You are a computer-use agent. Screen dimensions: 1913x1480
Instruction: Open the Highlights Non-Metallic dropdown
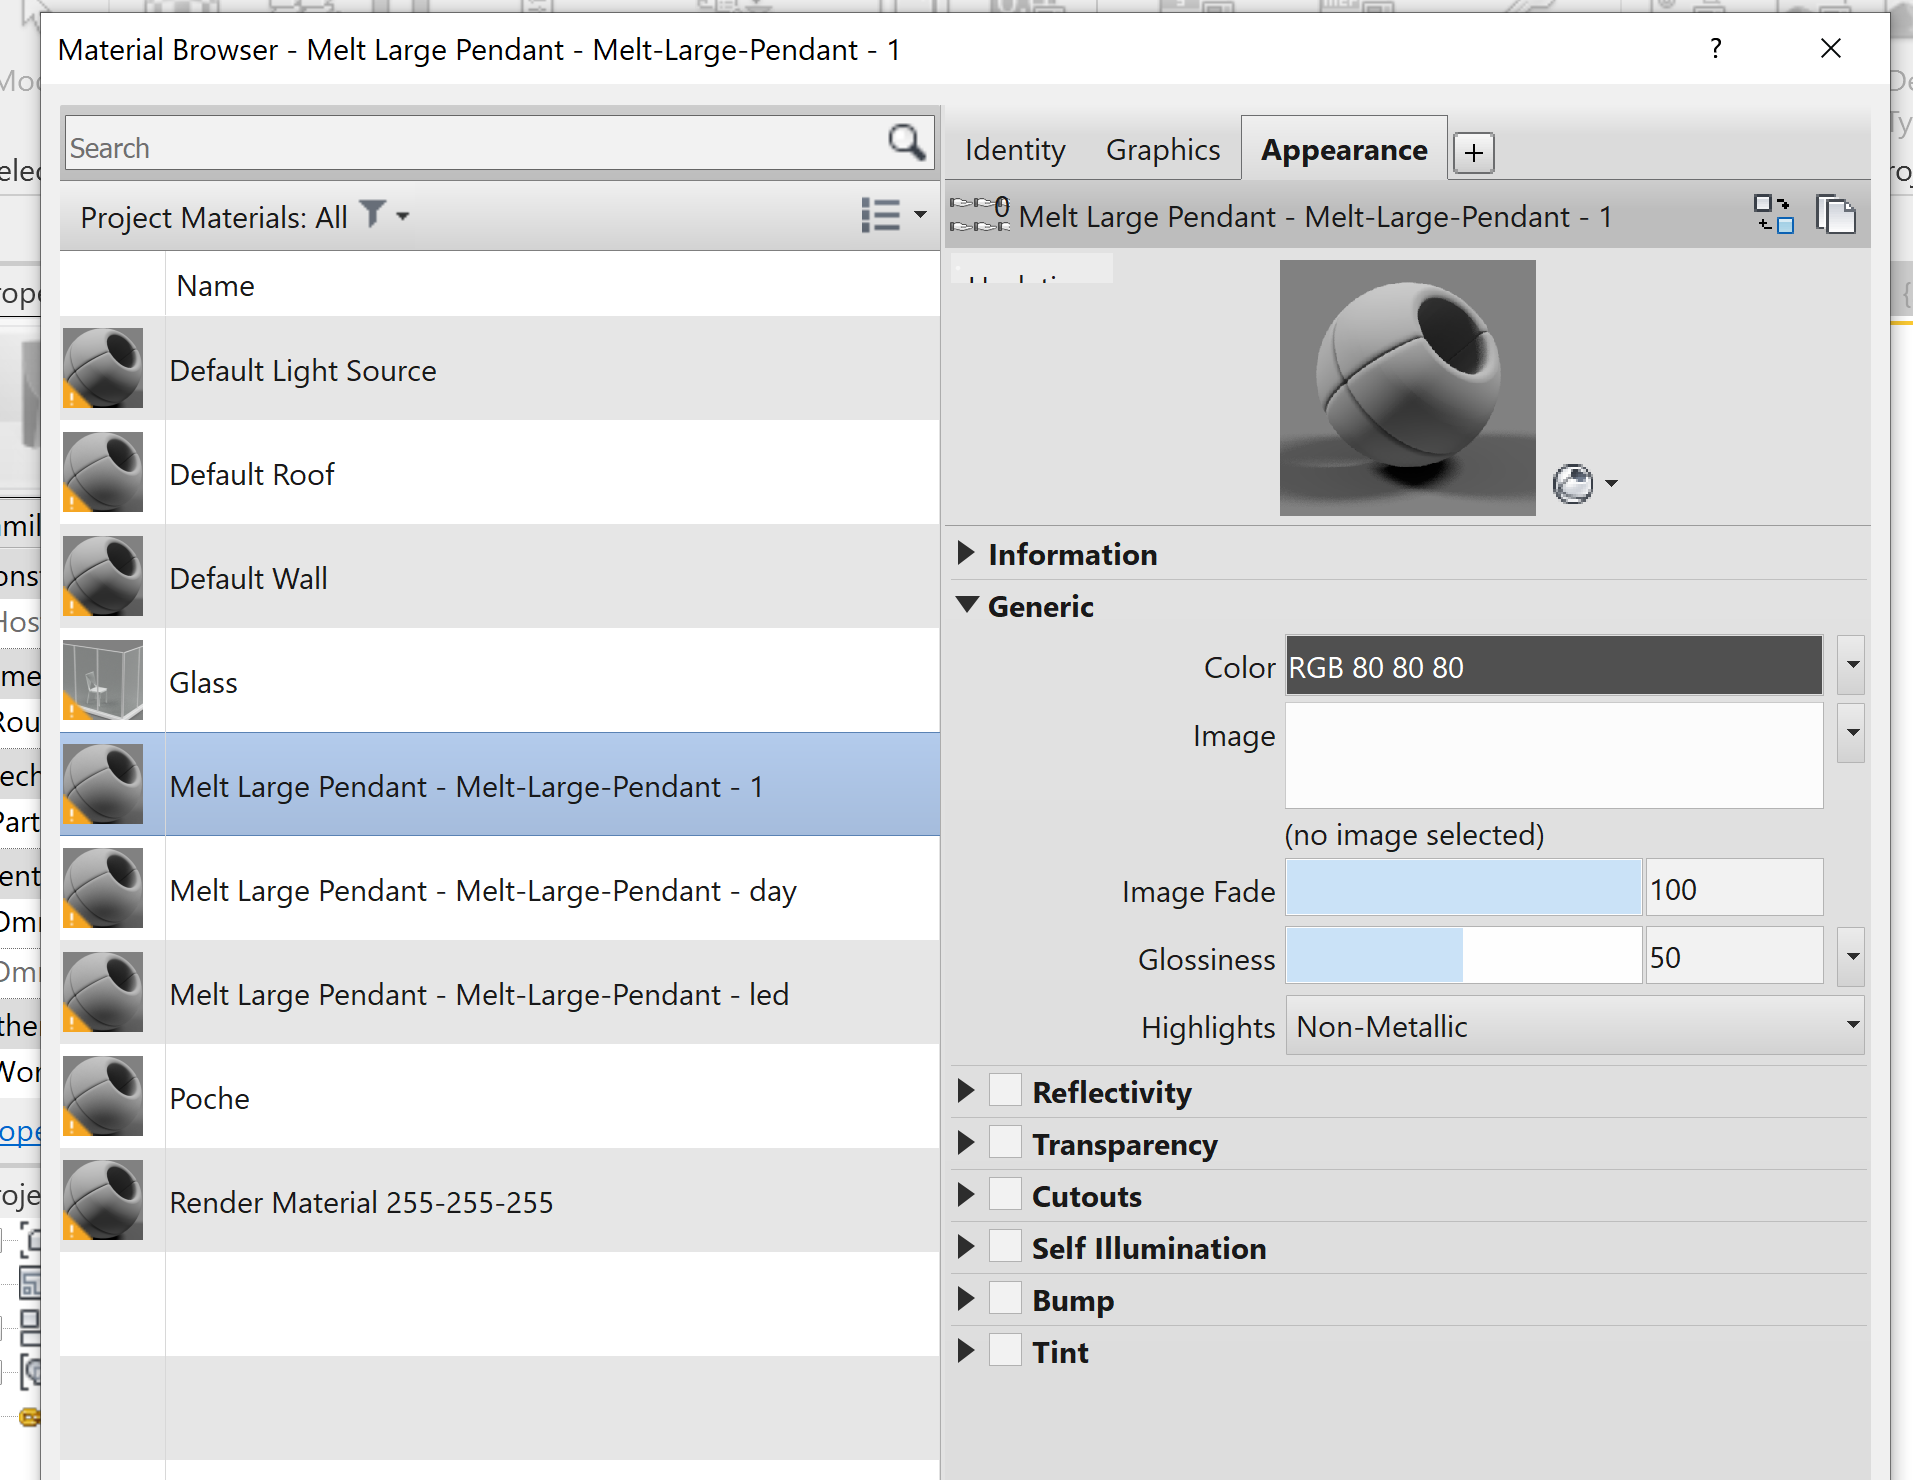(x=1849, y=1024)
